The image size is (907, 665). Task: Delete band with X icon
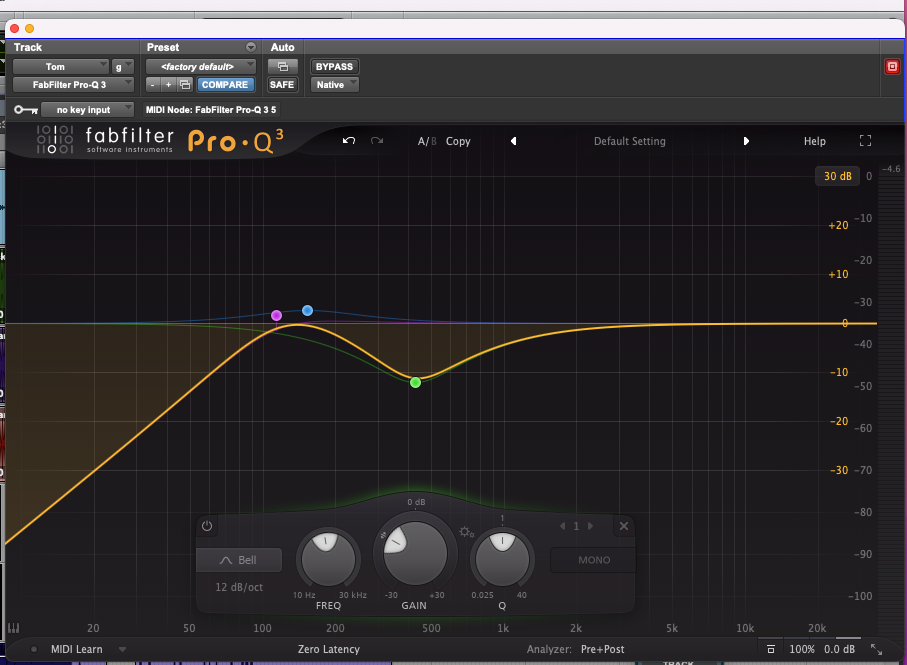[x=624, y=526]
